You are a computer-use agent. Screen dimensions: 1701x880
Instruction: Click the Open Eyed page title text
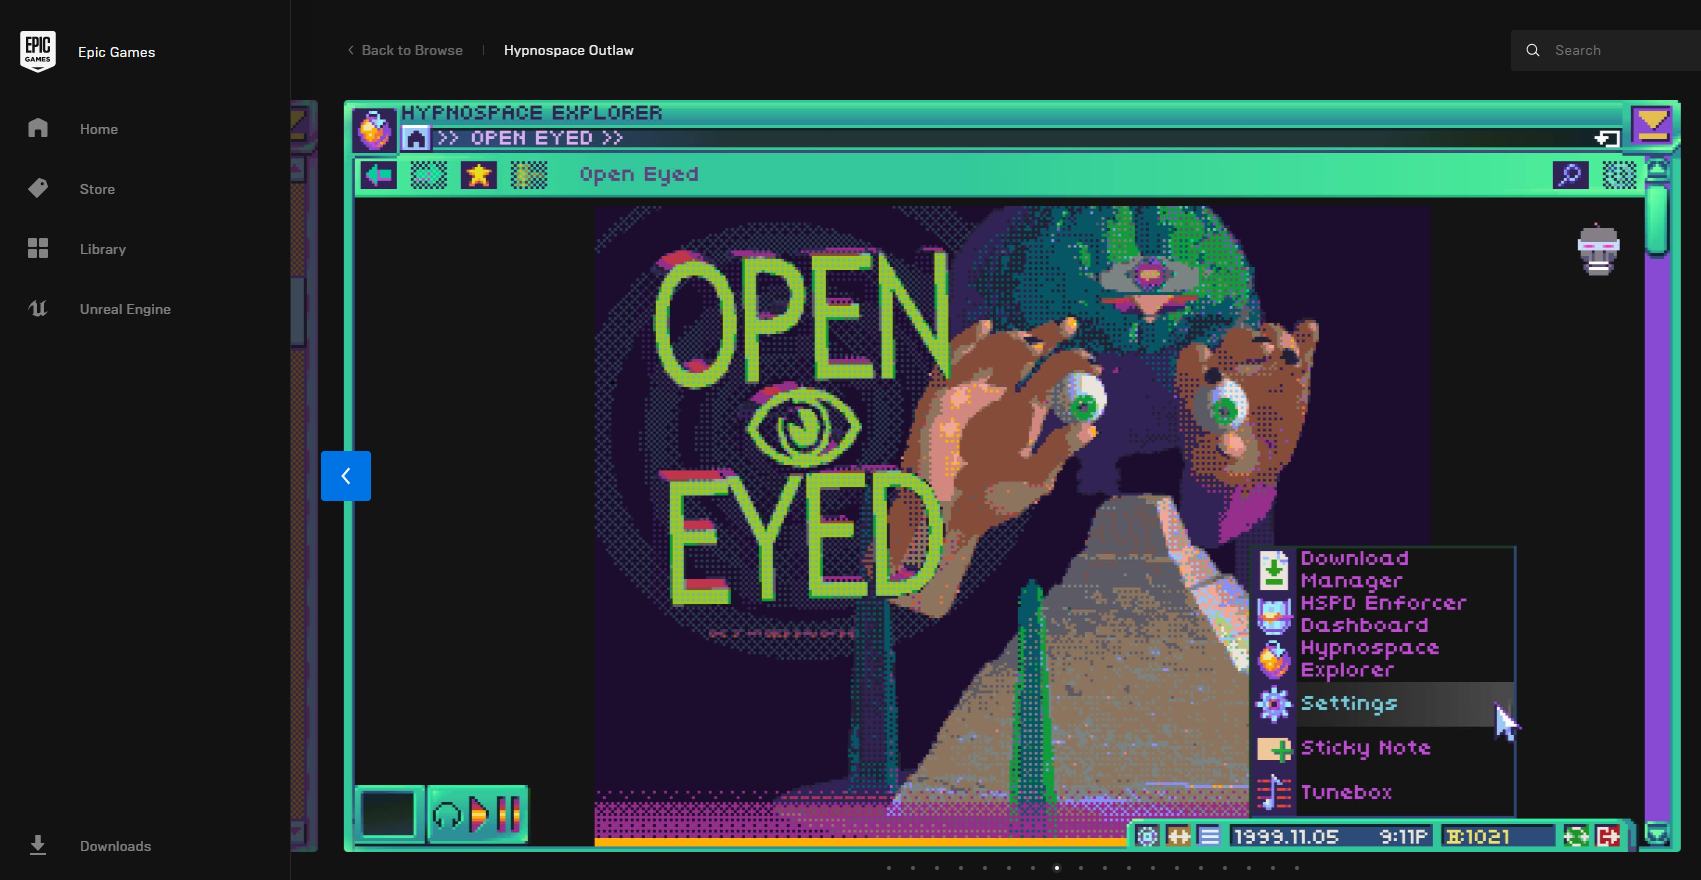click(x=639, y=175)
